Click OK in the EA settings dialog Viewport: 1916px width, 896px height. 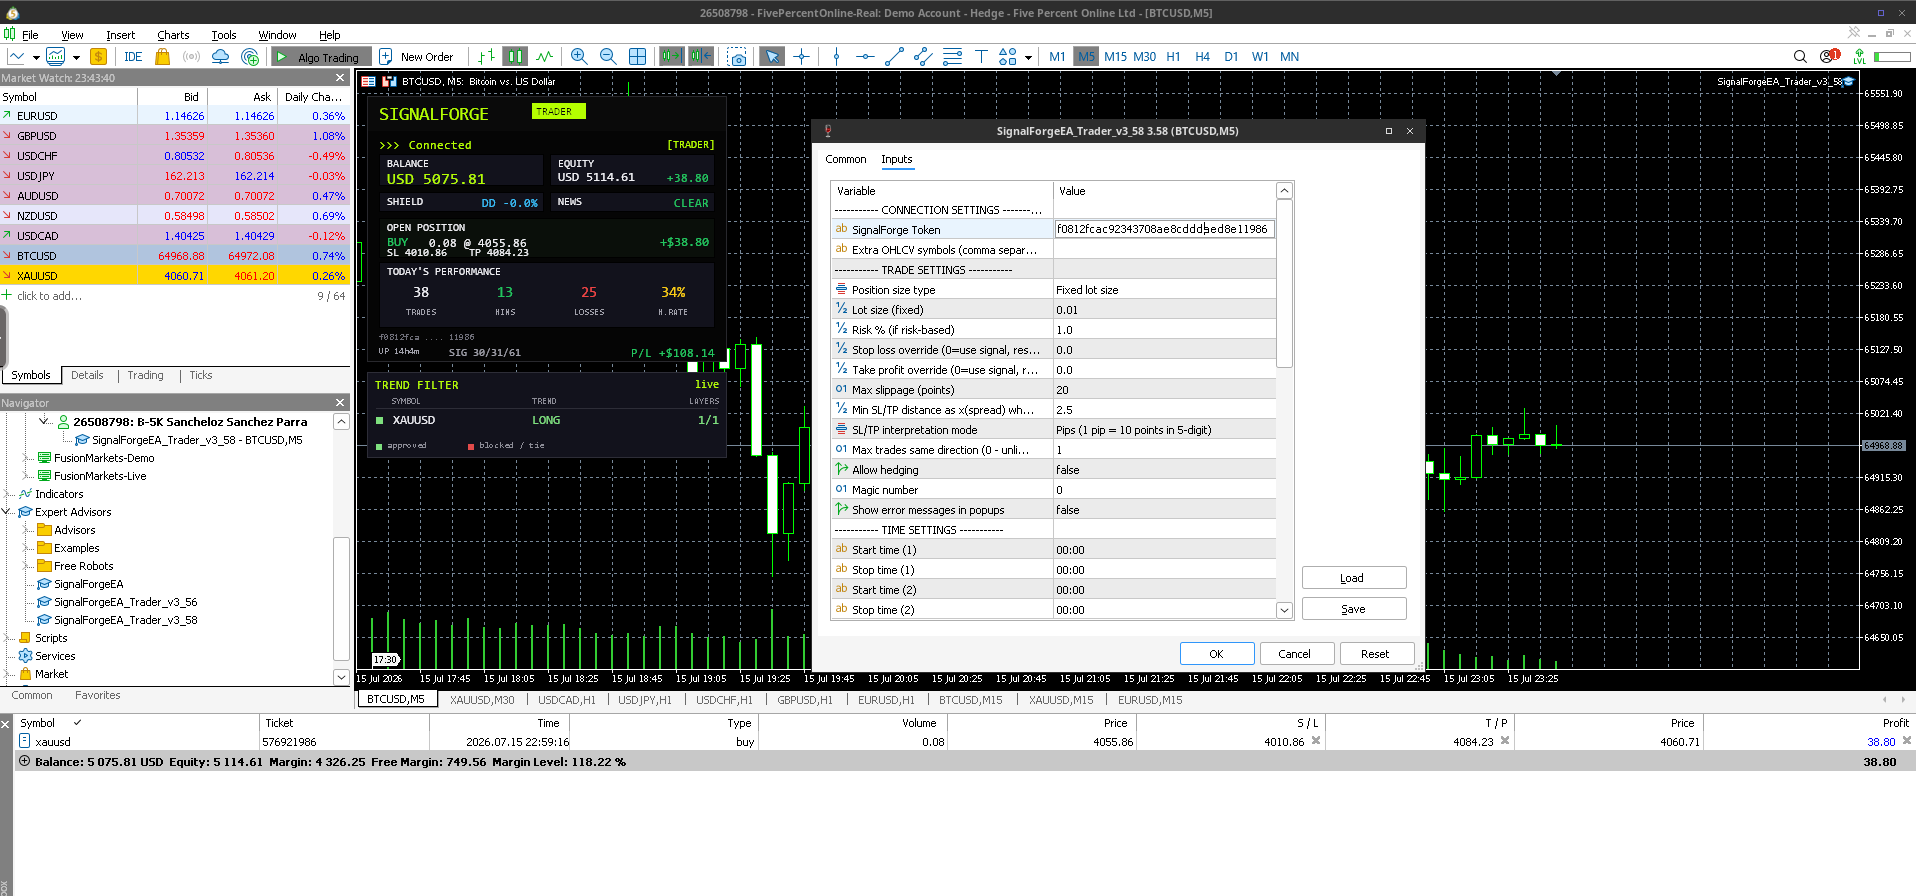(1217, 654)
